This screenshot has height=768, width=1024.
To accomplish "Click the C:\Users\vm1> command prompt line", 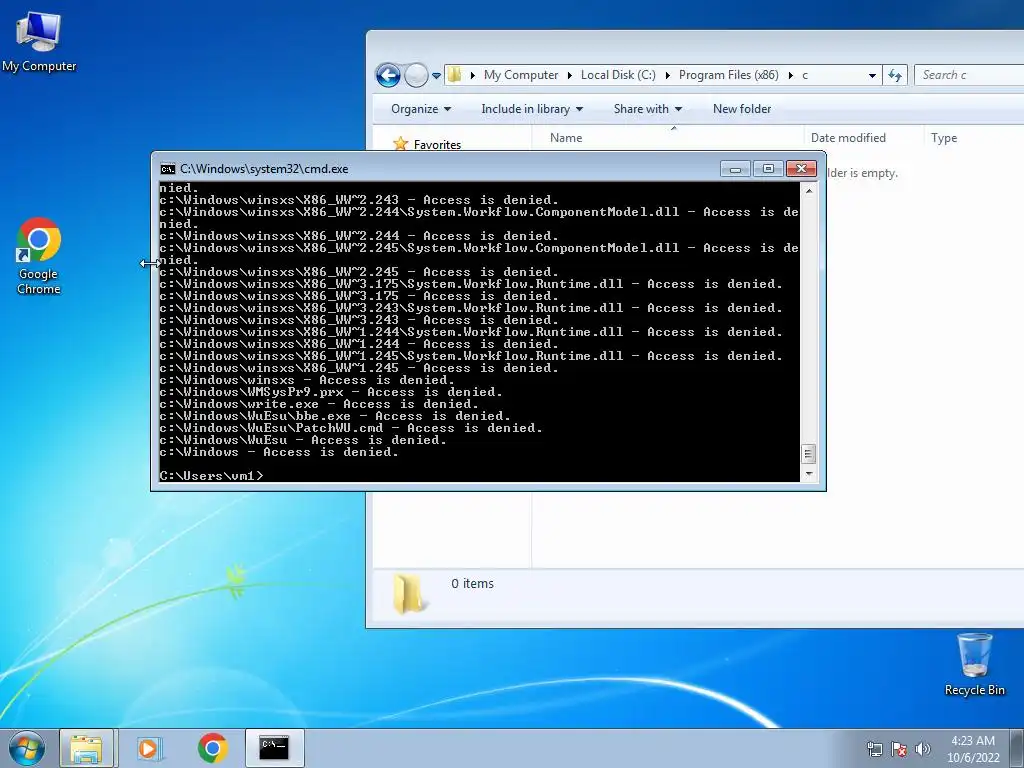I will tap(212, 475).
